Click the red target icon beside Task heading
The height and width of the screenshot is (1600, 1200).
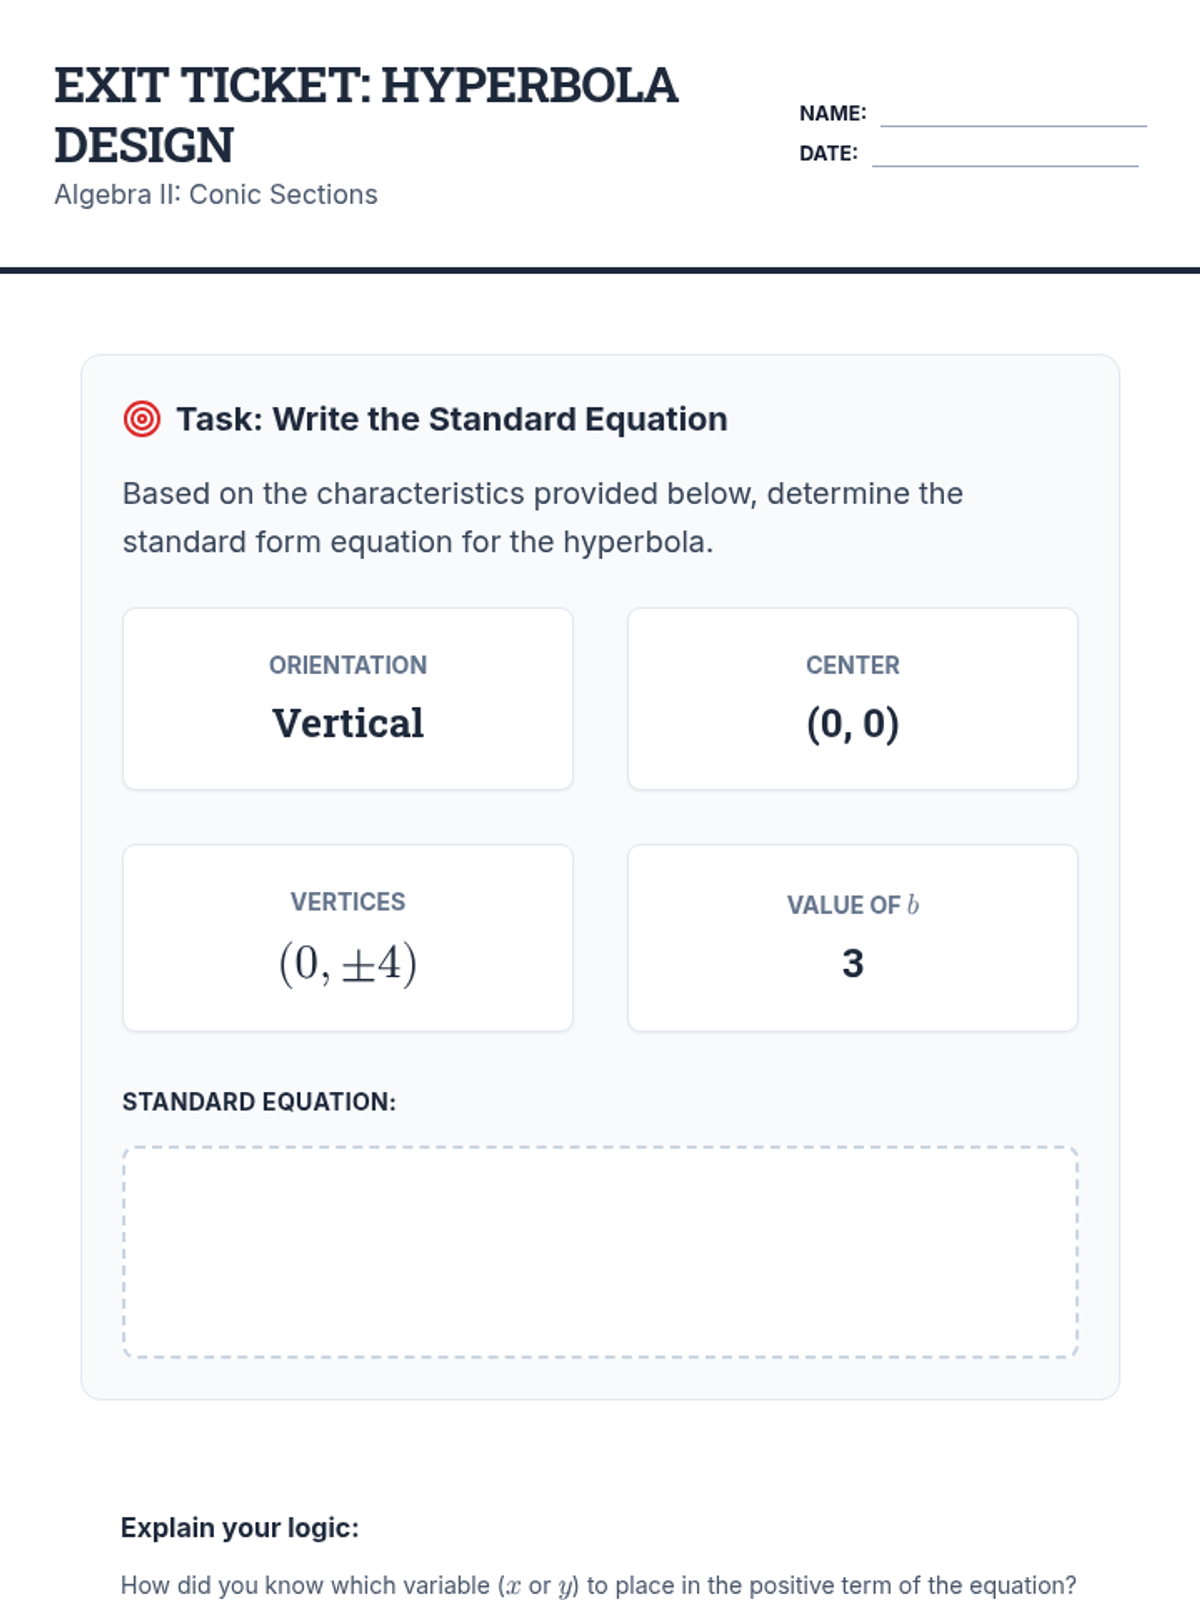click(141, 419)
